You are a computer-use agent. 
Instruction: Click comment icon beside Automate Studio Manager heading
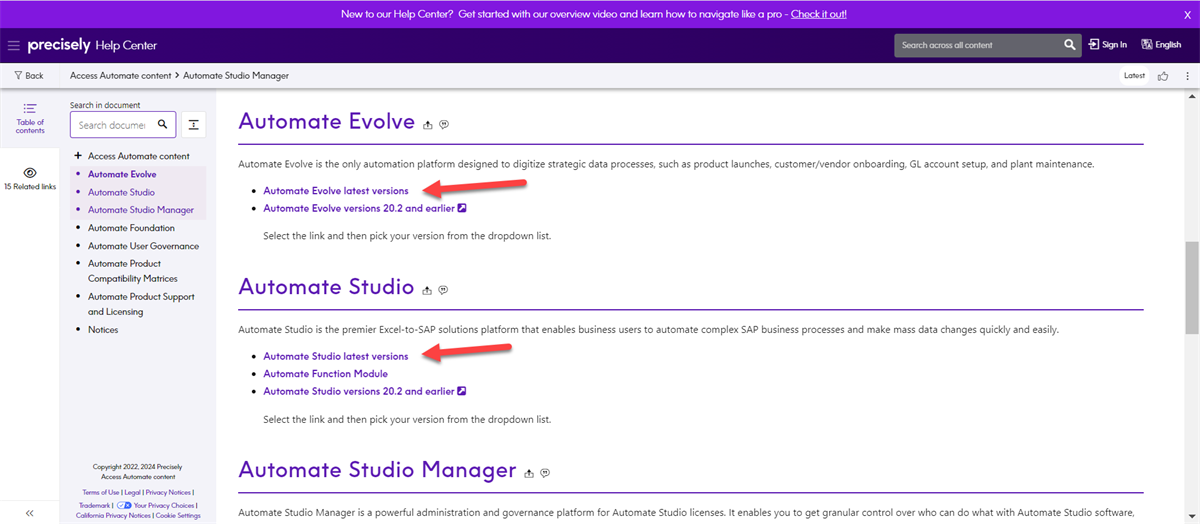(x=545, y=473)
